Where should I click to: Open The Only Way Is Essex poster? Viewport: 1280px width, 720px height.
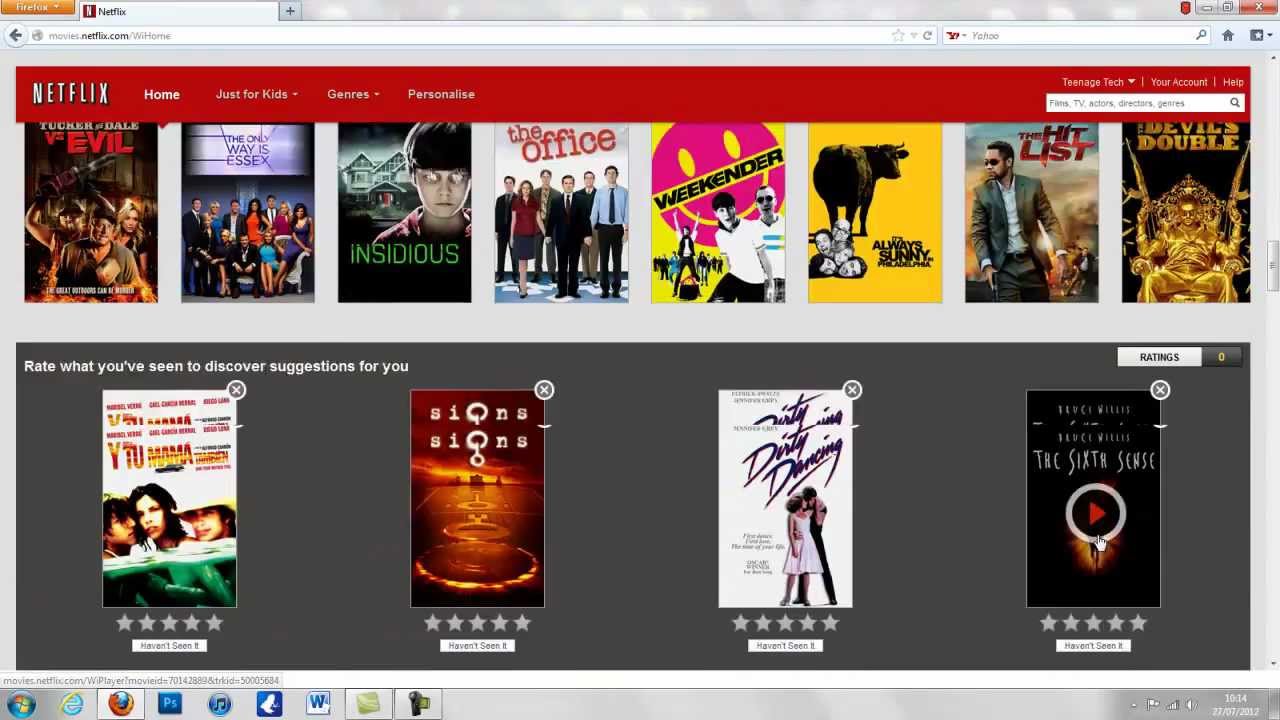(x=248, y=212)
